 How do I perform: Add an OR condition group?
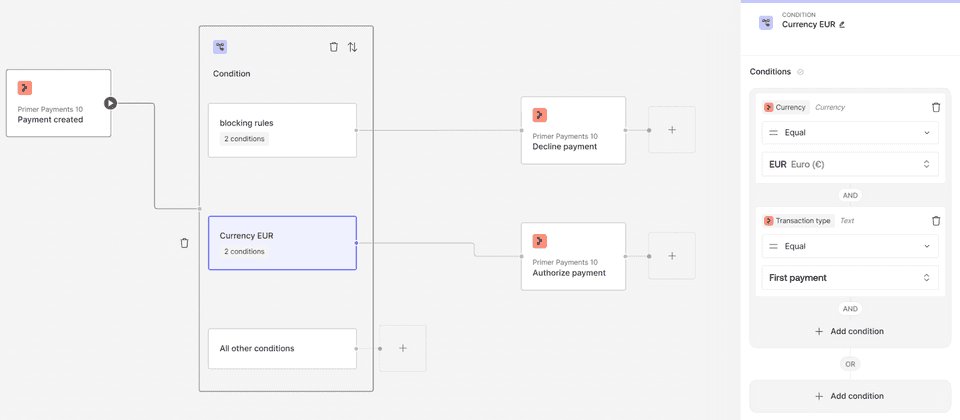click(x=850, y=396)
